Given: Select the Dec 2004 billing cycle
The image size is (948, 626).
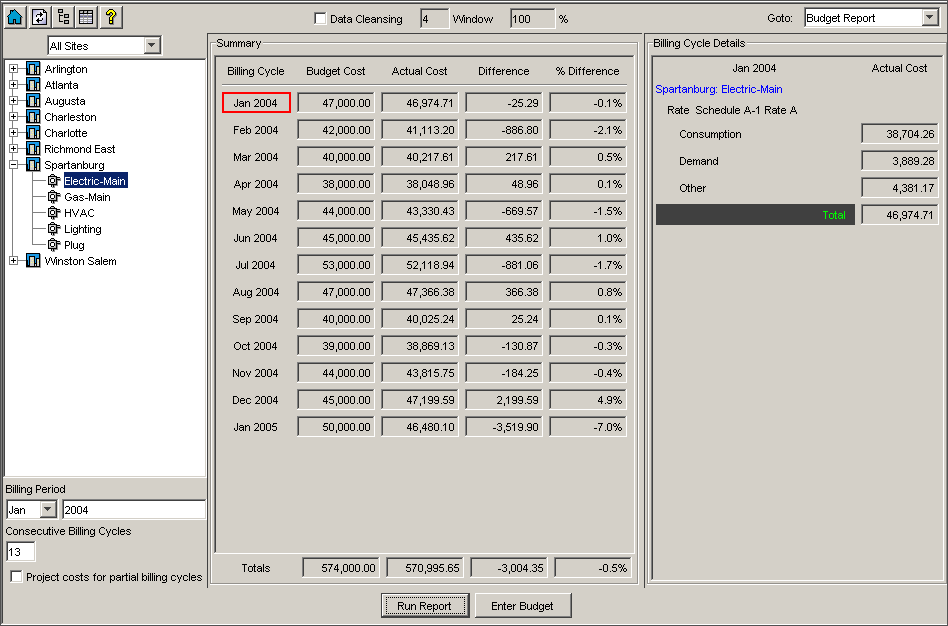Looking at the screenshot, I should click(256, 400).
